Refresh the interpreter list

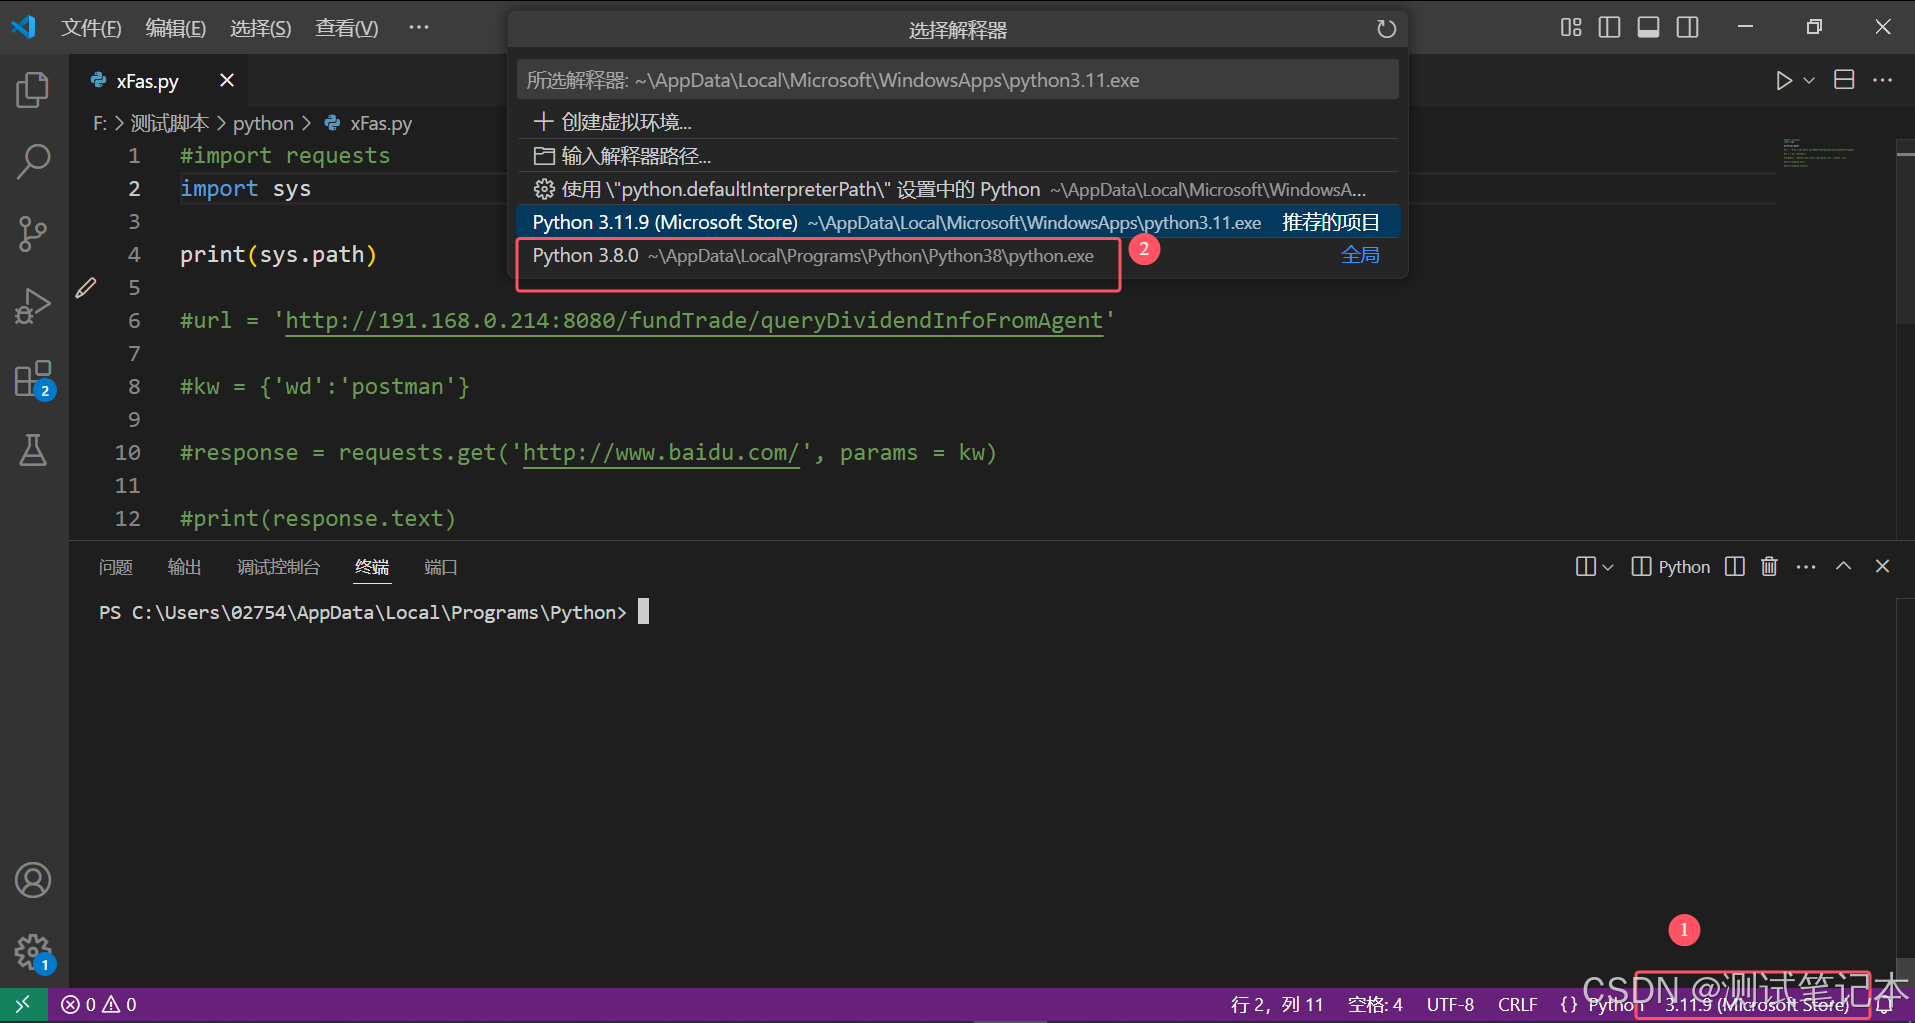pos(1386,29)
